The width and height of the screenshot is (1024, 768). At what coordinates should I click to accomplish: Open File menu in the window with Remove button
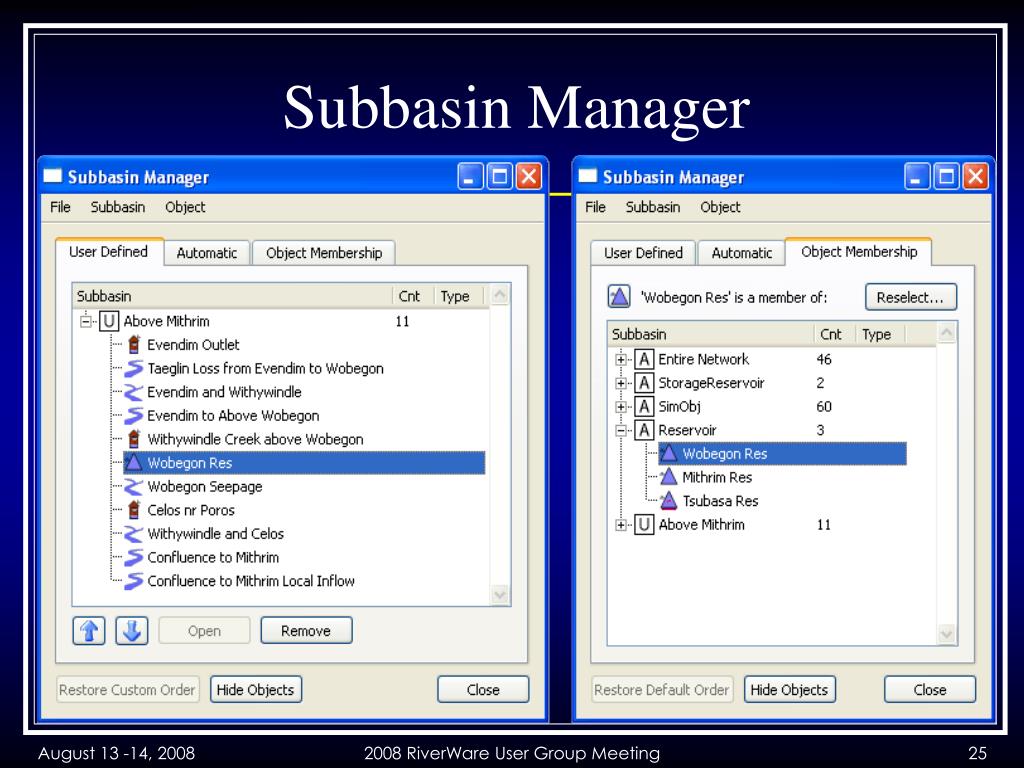click(60, 207)
